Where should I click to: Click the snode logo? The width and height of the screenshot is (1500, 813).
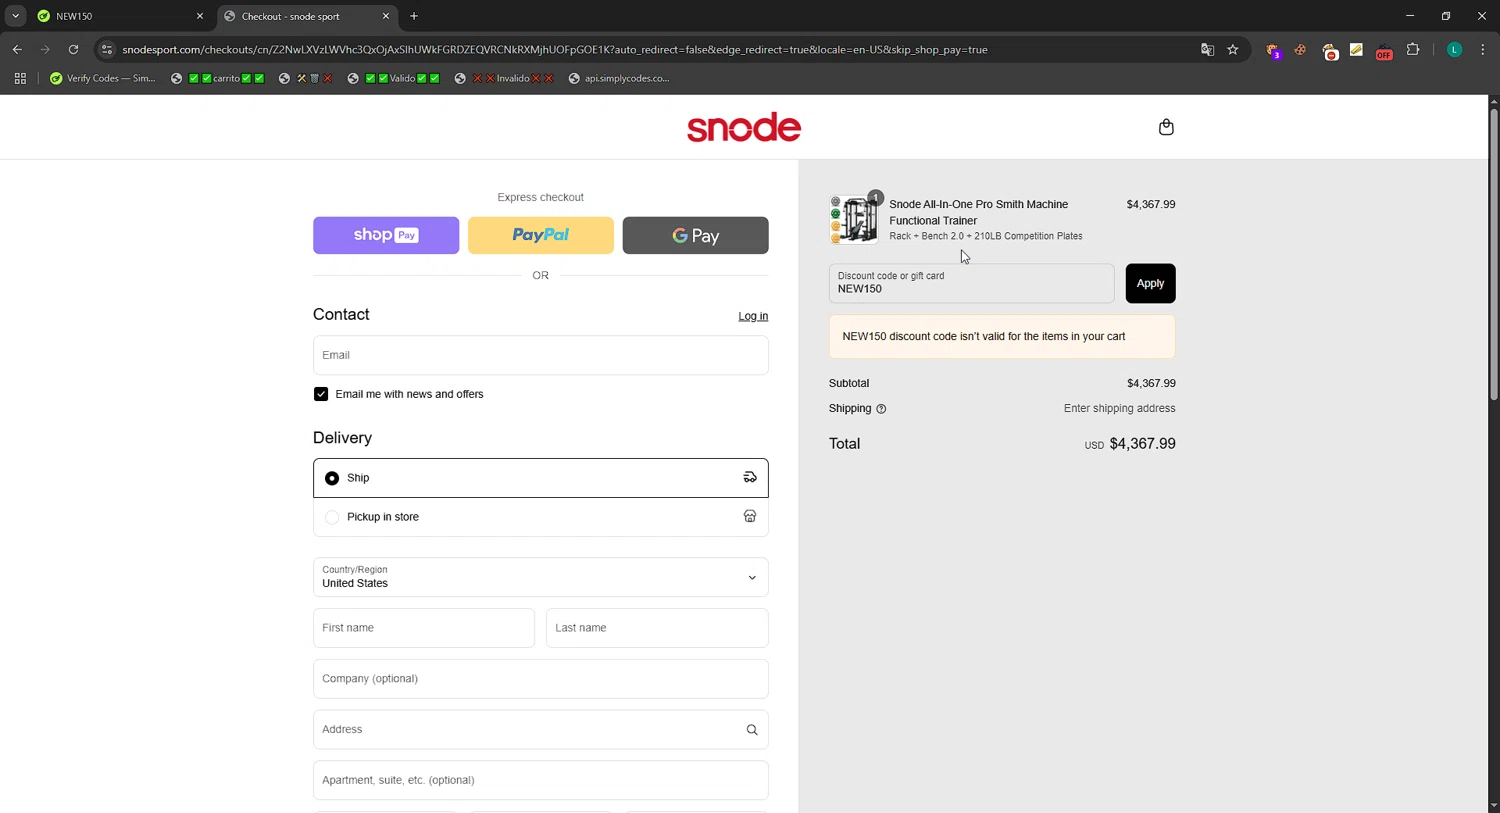coord(744,127)
